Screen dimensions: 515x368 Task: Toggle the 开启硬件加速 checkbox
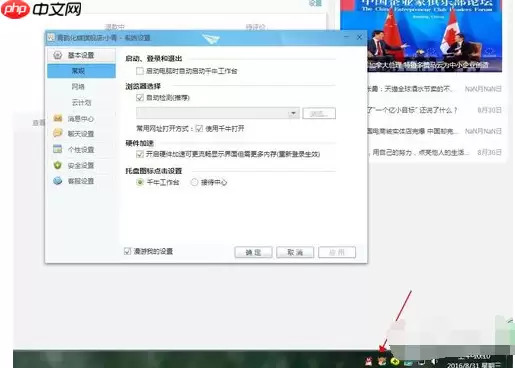pyautogui.click(x=140, y=154)
